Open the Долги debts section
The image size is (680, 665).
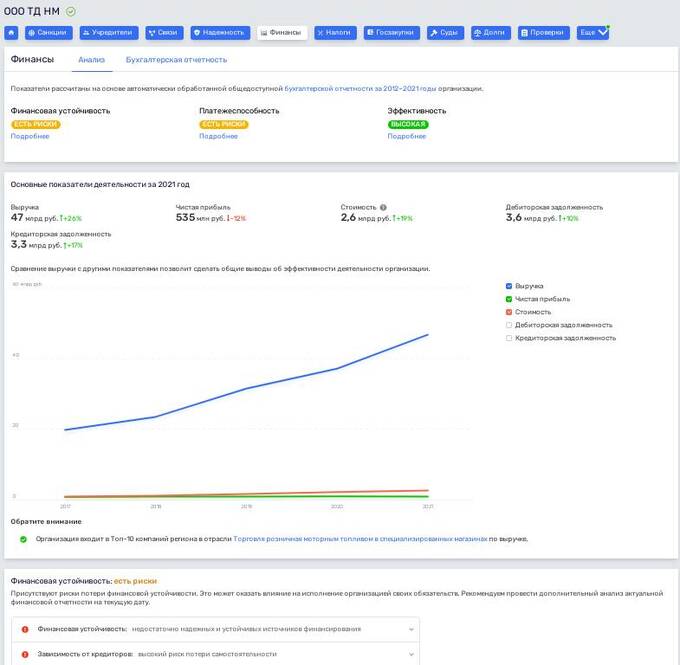click(490, 33)
